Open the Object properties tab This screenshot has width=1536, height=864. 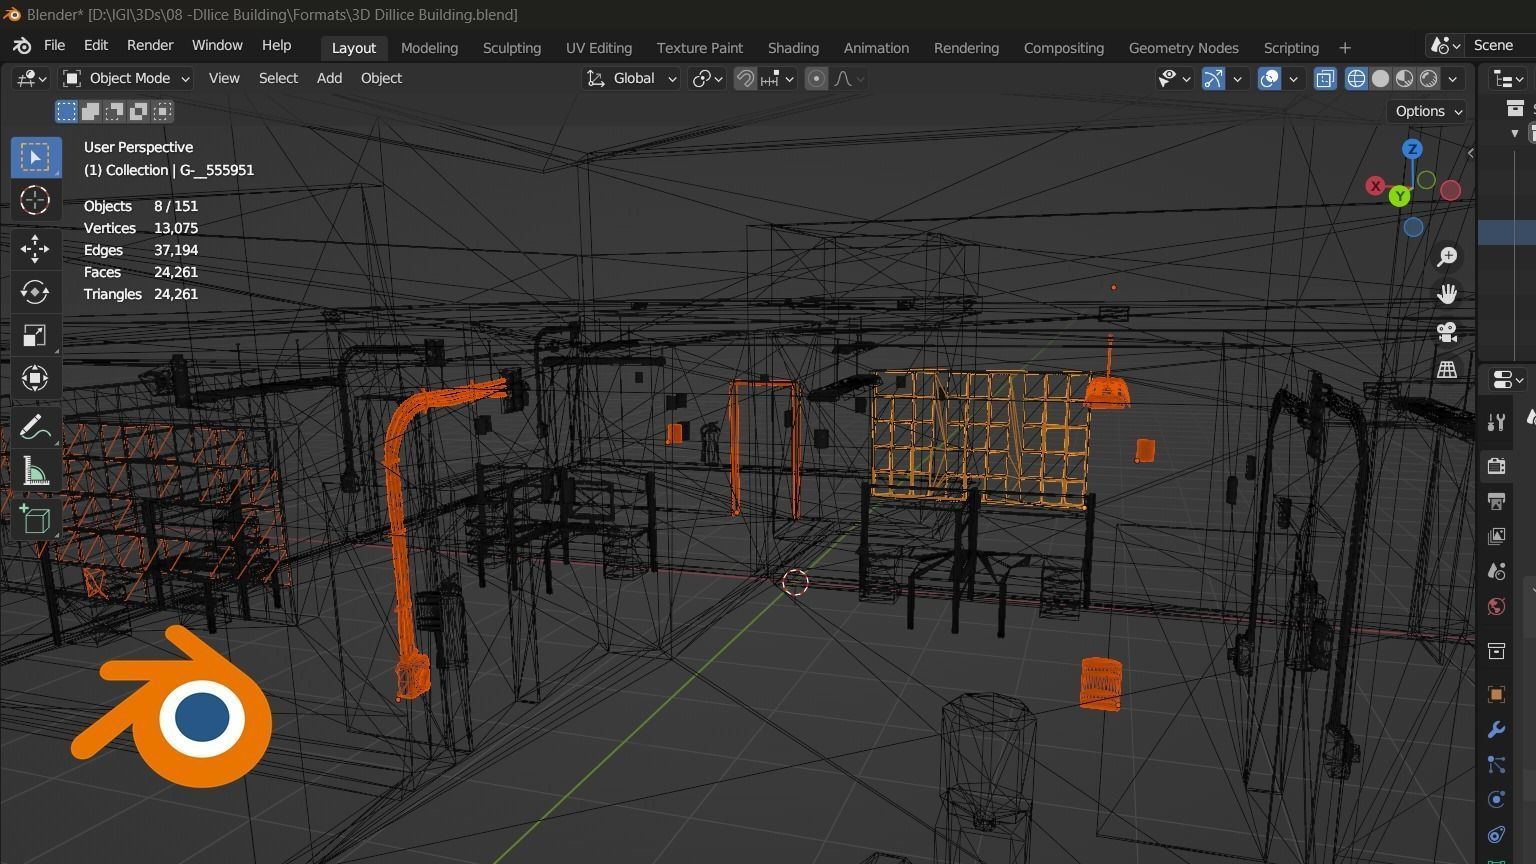coord(1497,694)
